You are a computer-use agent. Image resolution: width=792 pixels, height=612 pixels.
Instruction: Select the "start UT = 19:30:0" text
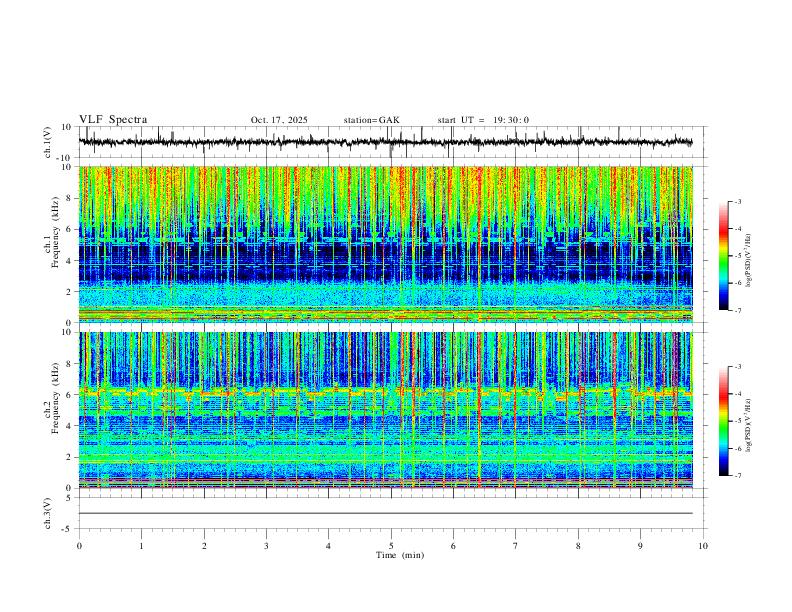[x=483, y=120]
